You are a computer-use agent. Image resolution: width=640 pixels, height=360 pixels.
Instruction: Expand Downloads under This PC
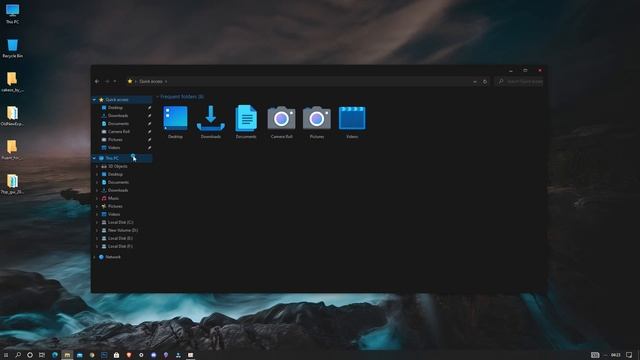(x=97, y=190)
